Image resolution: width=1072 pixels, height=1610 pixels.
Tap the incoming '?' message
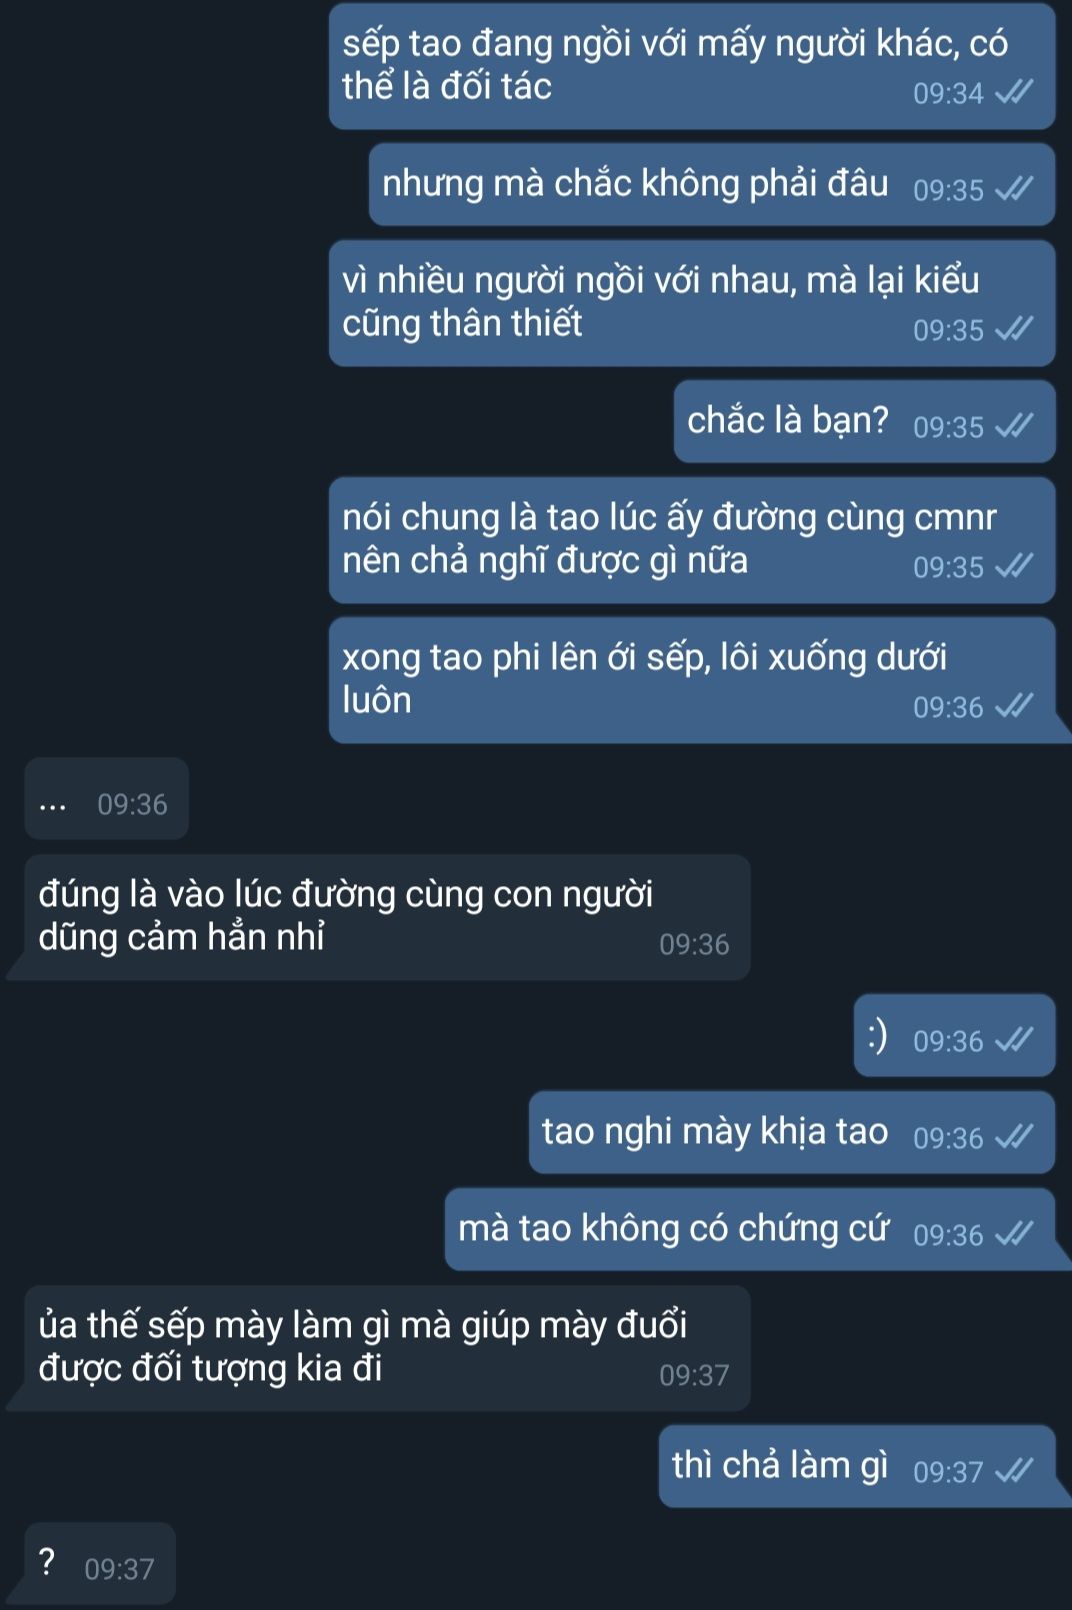tap(100, 1563)
